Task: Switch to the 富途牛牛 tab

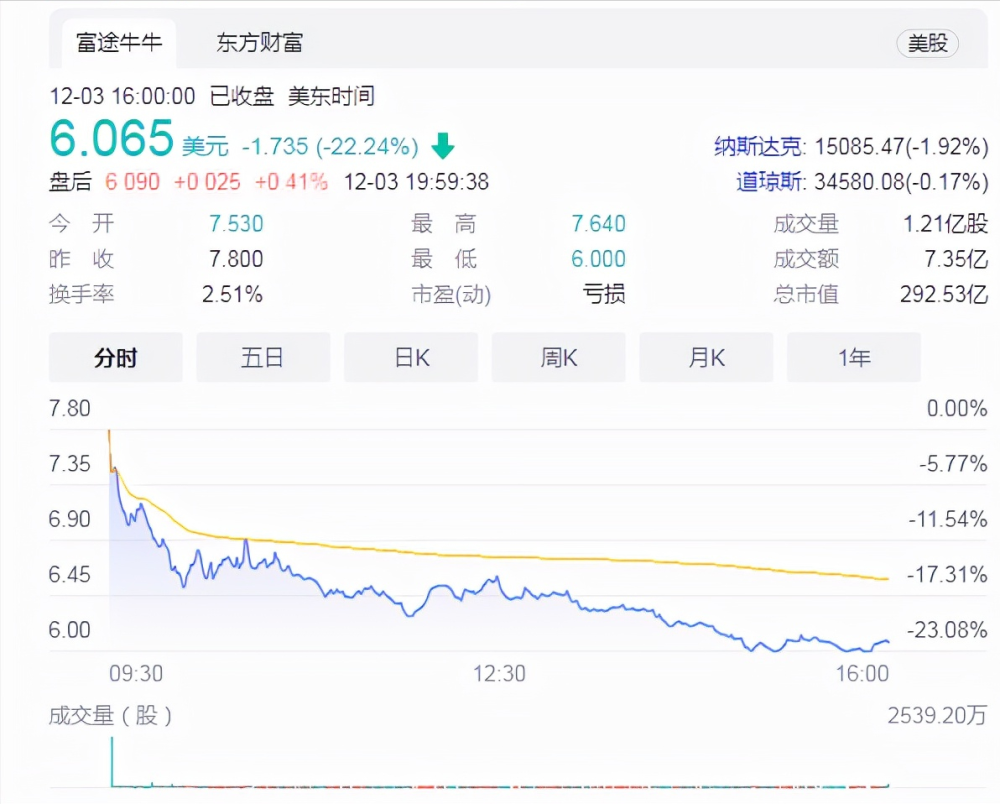Action: (119, 43)
